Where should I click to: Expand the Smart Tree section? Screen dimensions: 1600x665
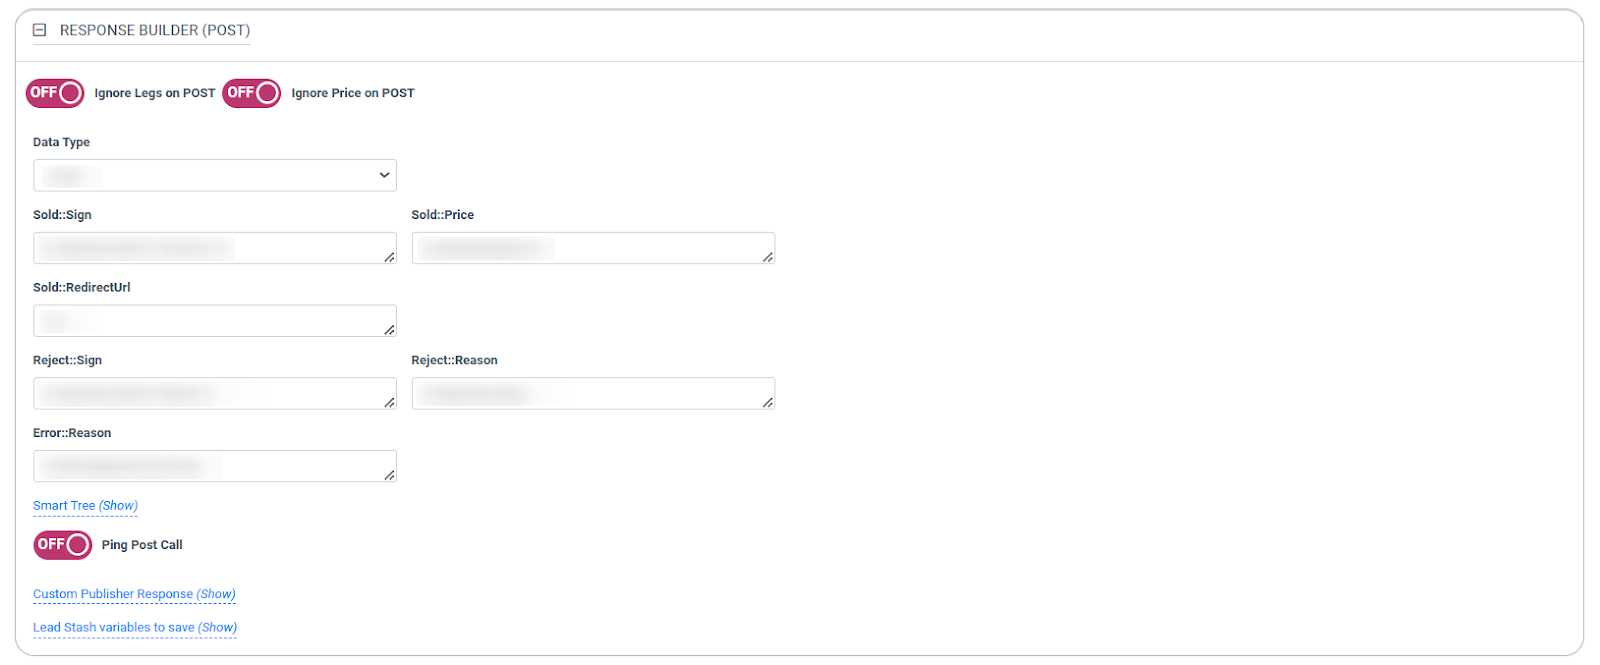click(x=85, y=506)
